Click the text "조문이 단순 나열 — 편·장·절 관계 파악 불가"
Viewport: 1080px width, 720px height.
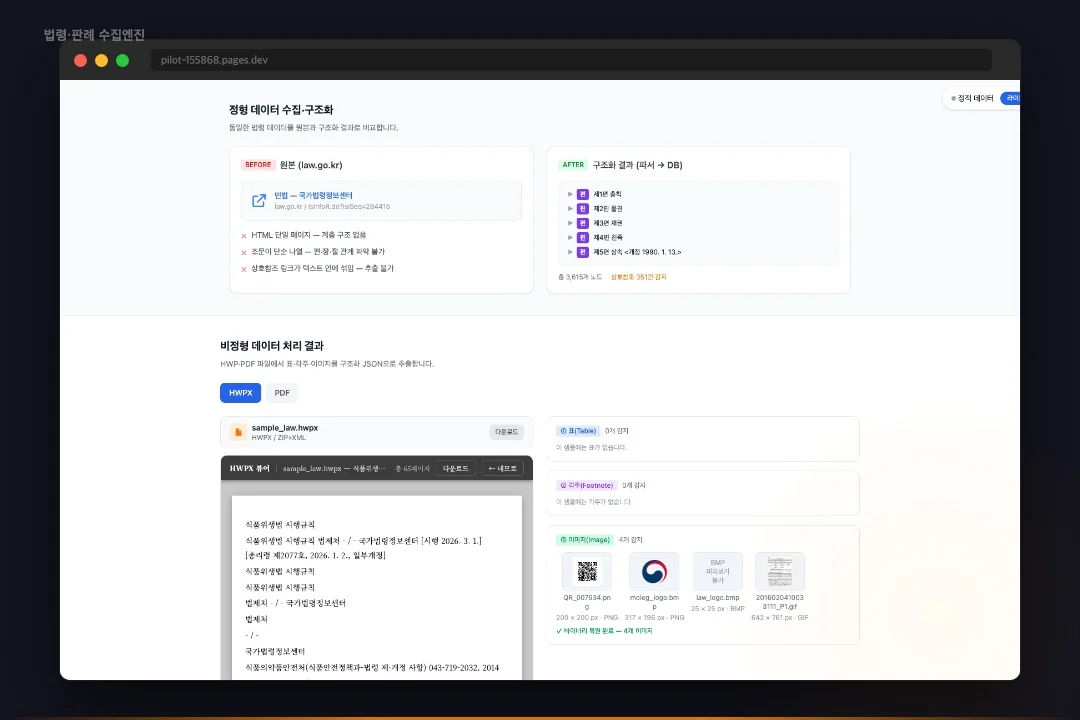[x=318, y=251]
